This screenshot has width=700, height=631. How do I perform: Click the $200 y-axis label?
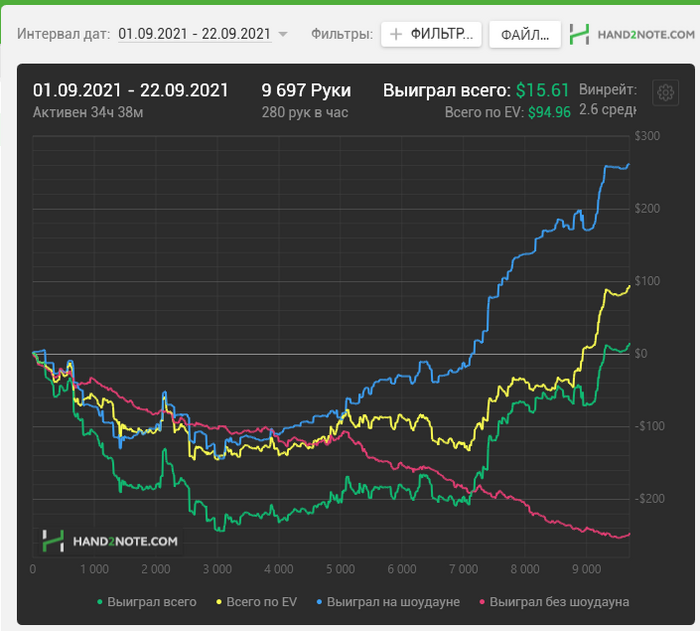(x=647, y=209)
